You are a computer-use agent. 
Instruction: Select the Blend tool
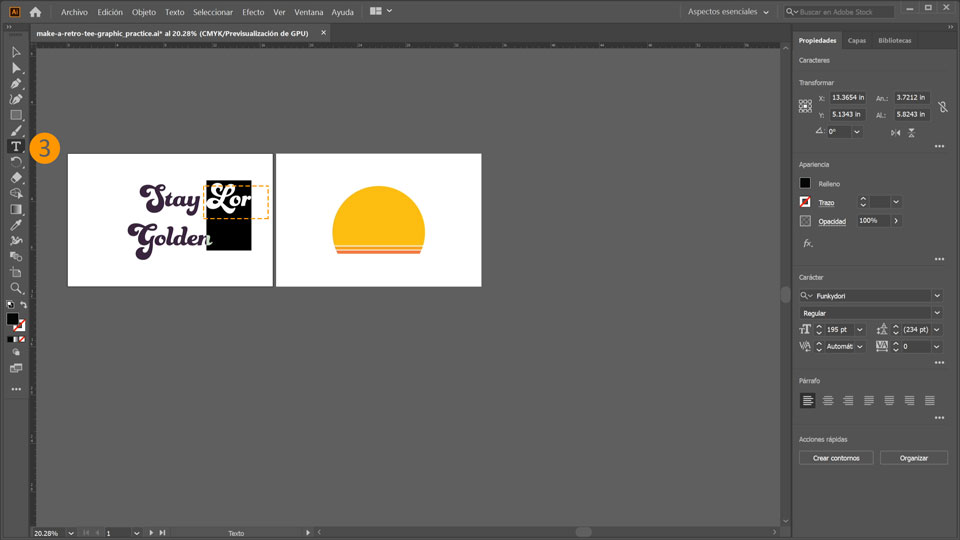click(16, 257)
